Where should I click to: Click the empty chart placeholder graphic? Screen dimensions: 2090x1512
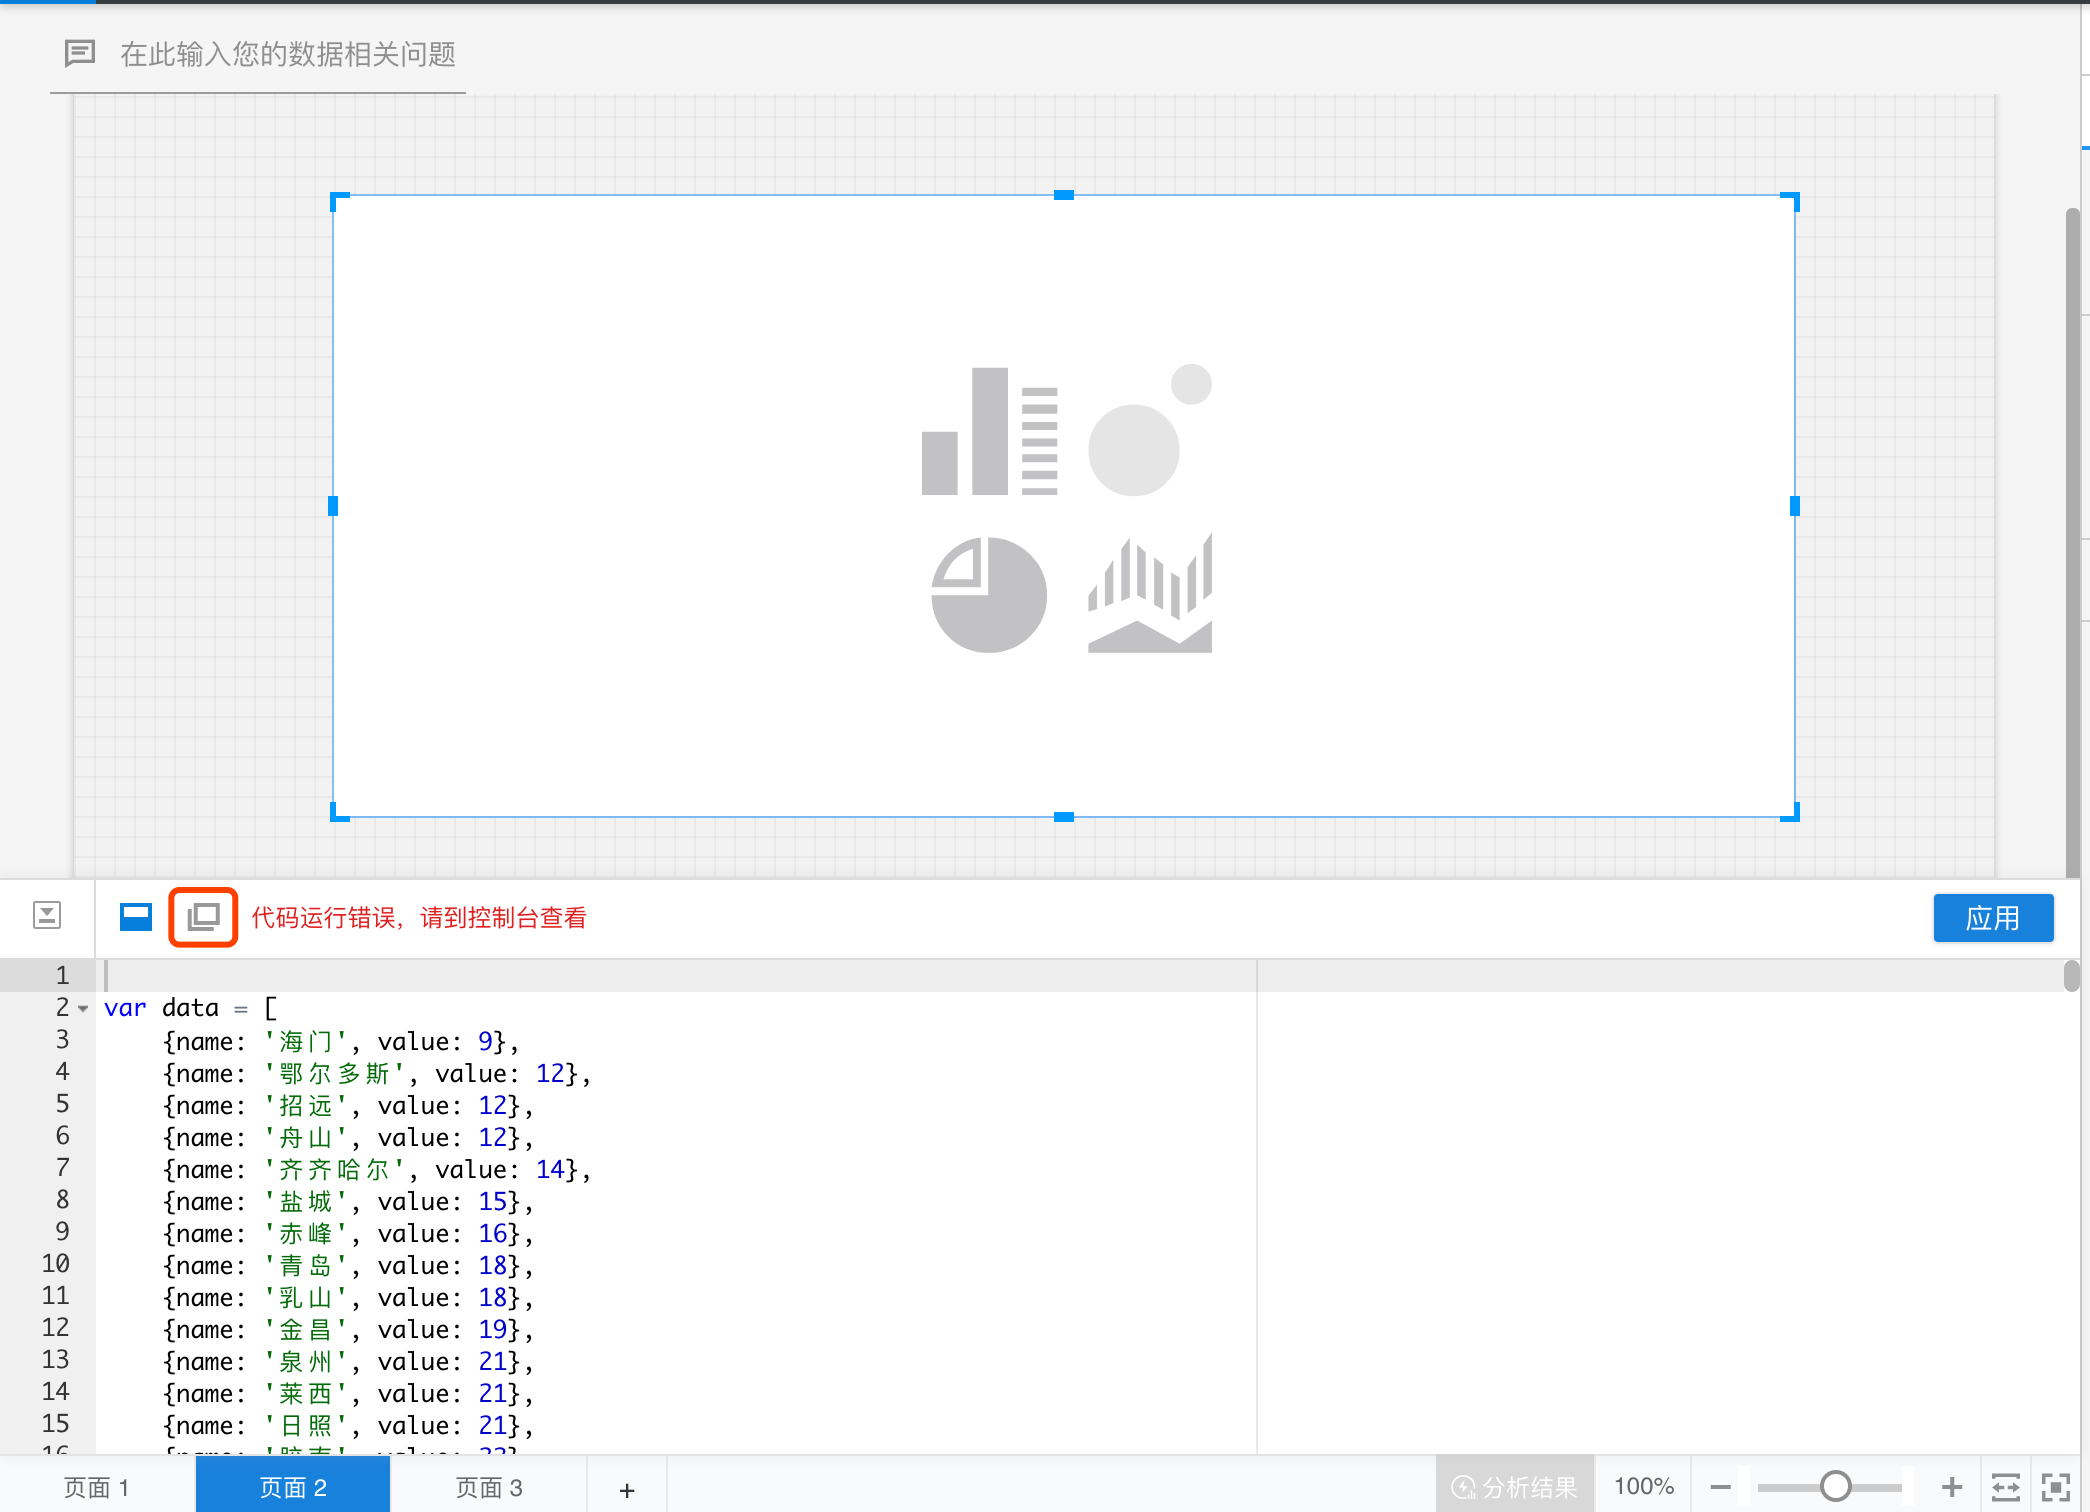click(x=1065, y=508)
